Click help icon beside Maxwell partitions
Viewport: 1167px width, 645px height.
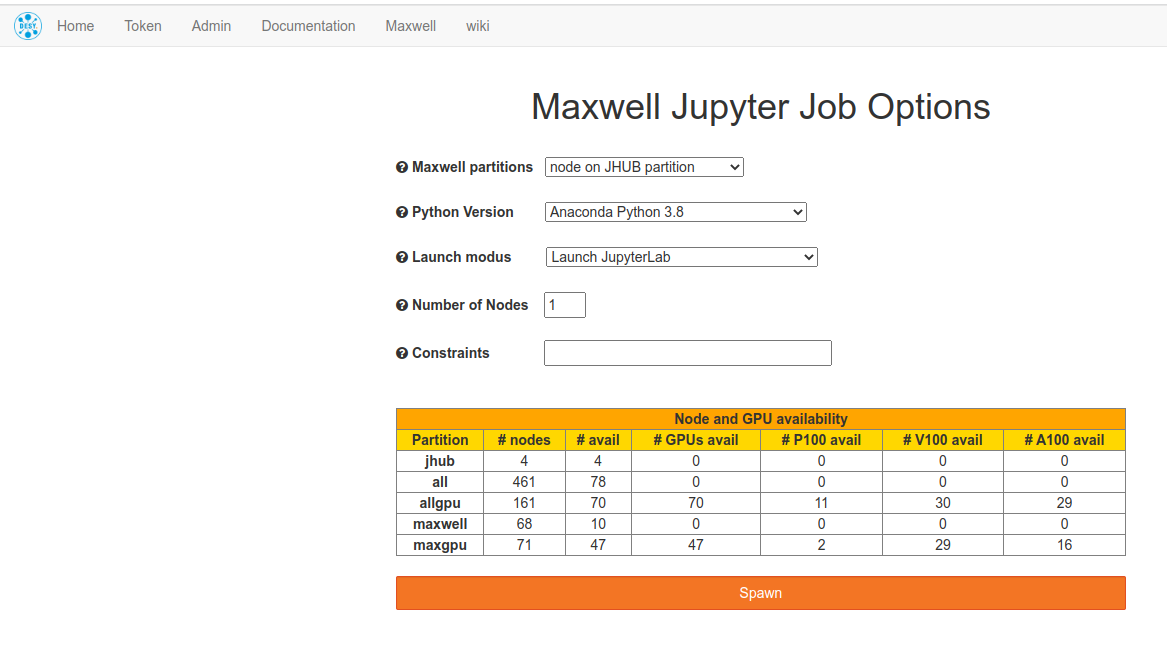click(402, 168)
